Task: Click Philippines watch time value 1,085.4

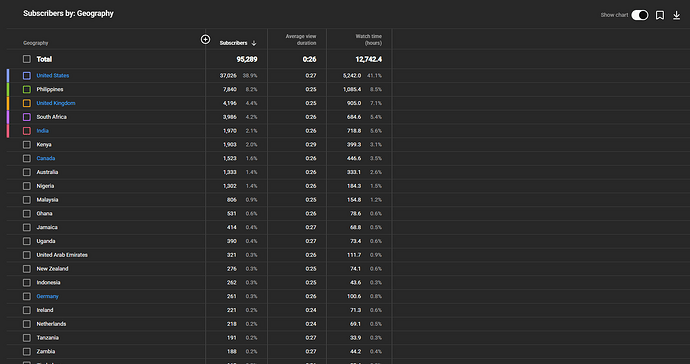Action: point(352,89)
